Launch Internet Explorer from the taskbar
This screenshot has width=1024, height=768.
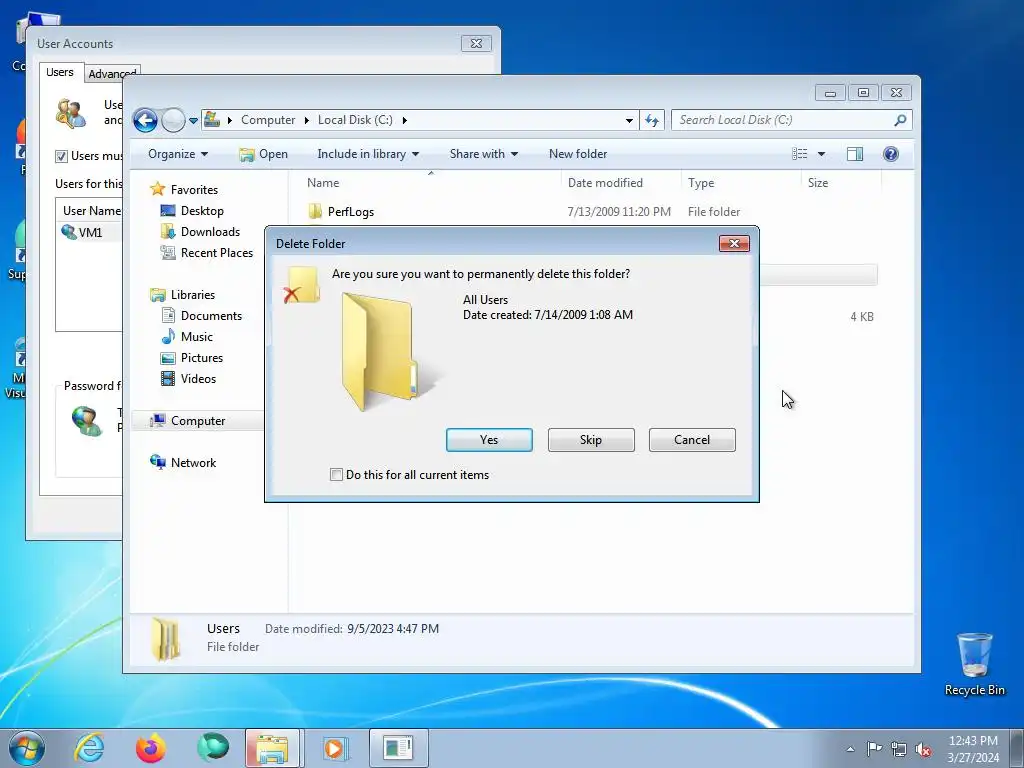[89, 748]
